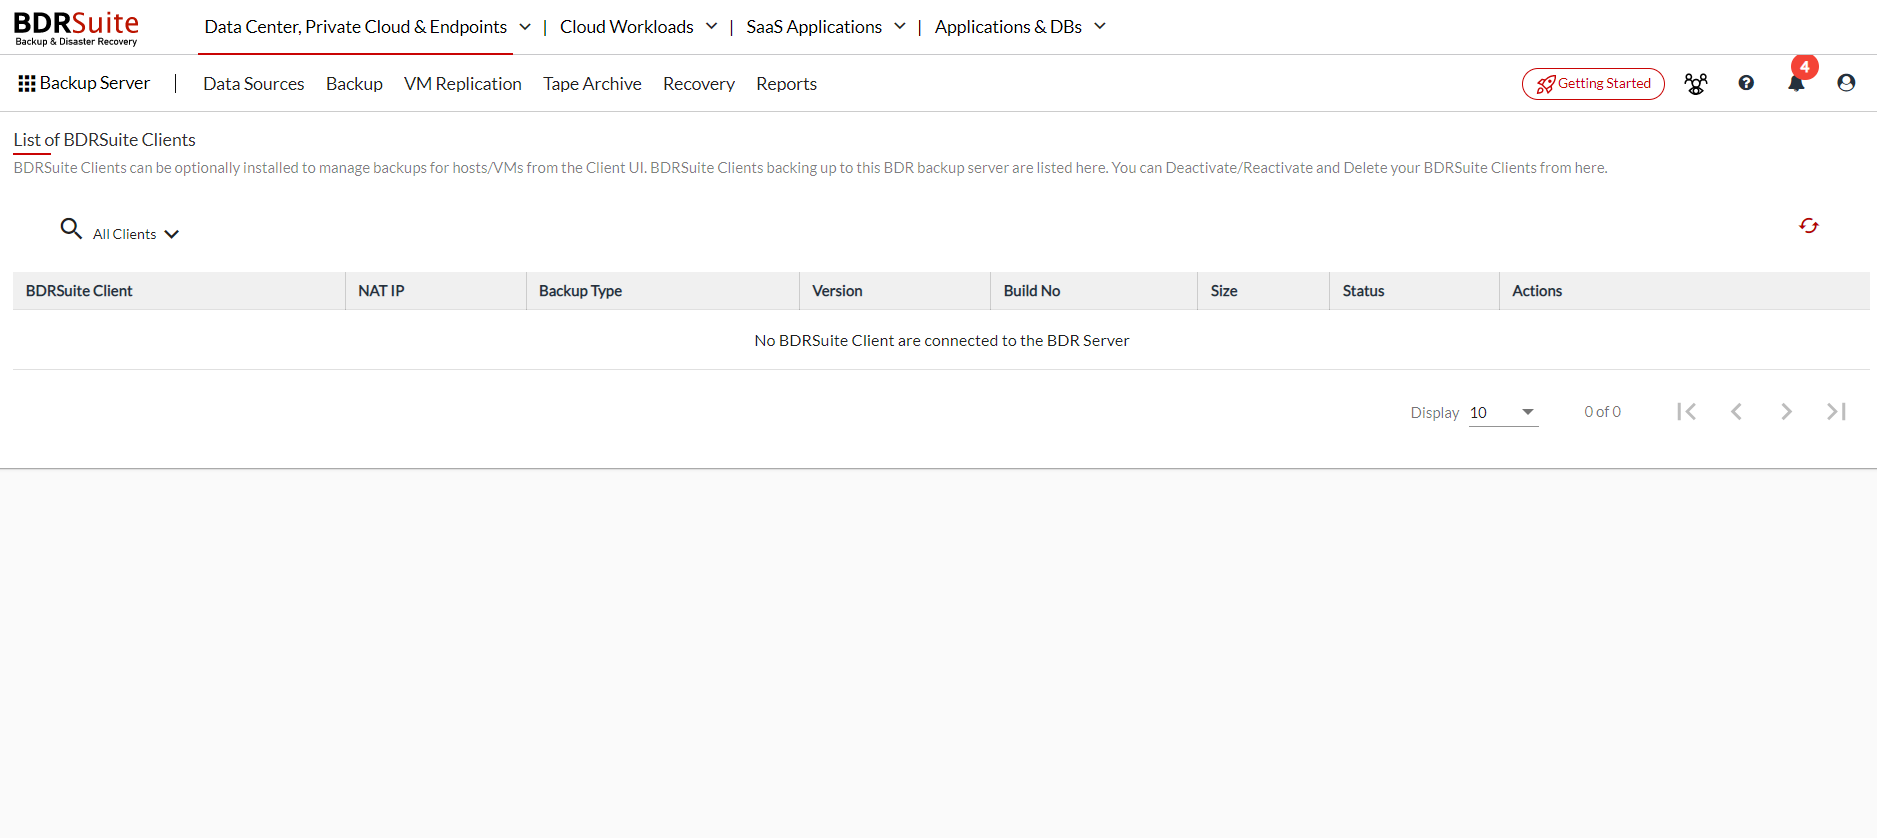This screenshot has height=838, width=1877.
Task: Open the Backup menu
Action: pyautogui.click(x=354, y=84)
